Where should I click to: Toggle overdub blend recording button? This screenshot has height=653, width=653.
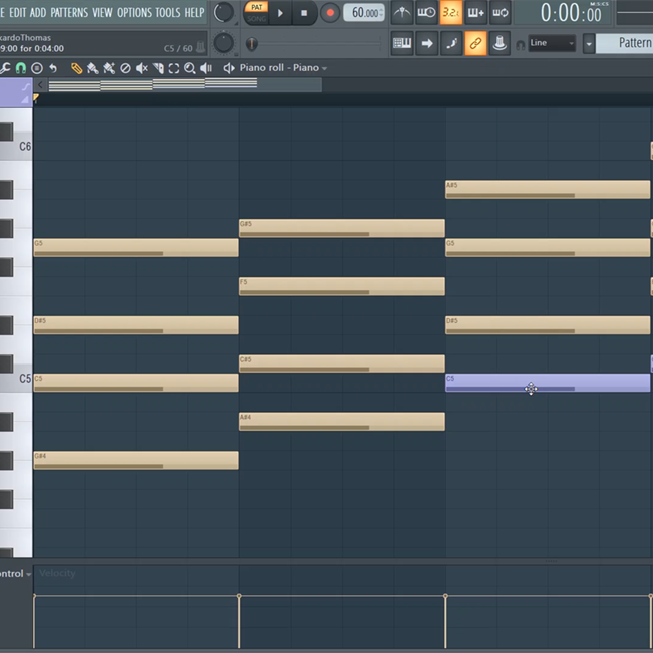click(x=475, y=12)
